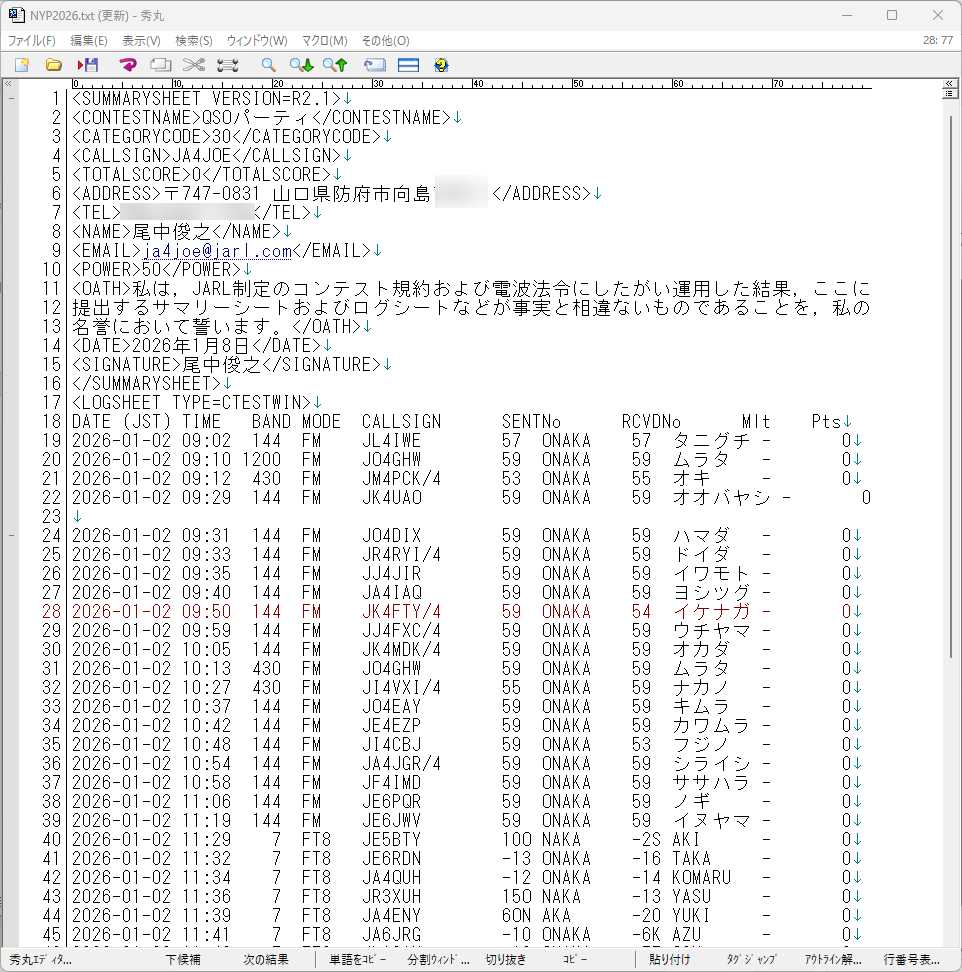Click the Save floppy disk icon
Viewport: 962px width, 972px height.
point(88,65)
